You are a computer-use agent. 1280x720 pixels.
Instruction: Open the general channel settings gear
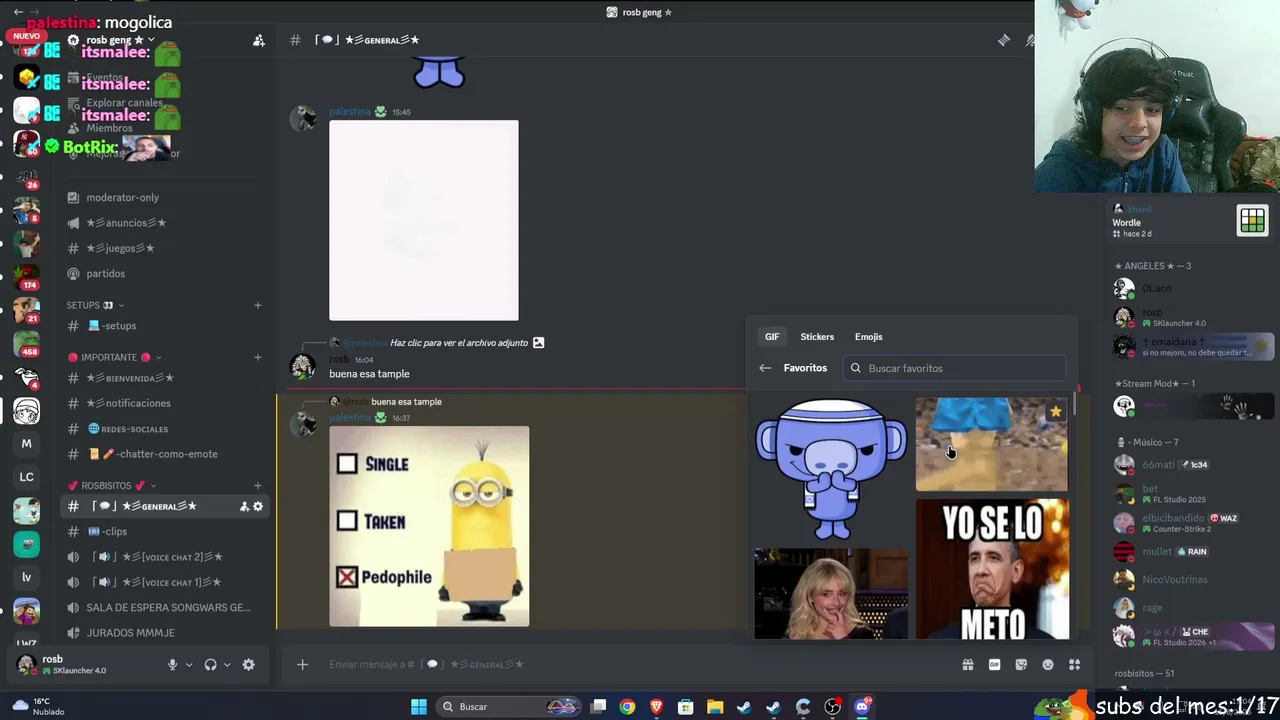point(258,507)
